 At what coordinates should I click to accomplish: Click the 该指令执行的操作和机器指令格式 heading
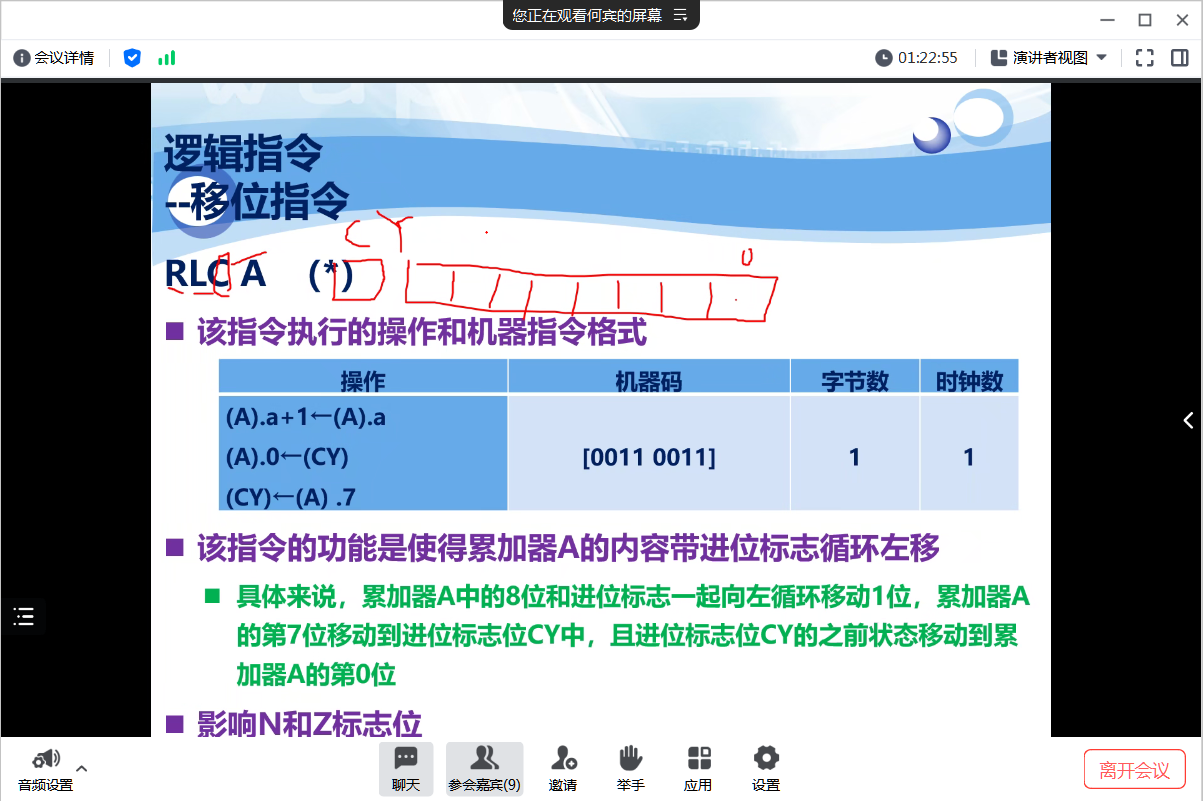coord(422,331)
